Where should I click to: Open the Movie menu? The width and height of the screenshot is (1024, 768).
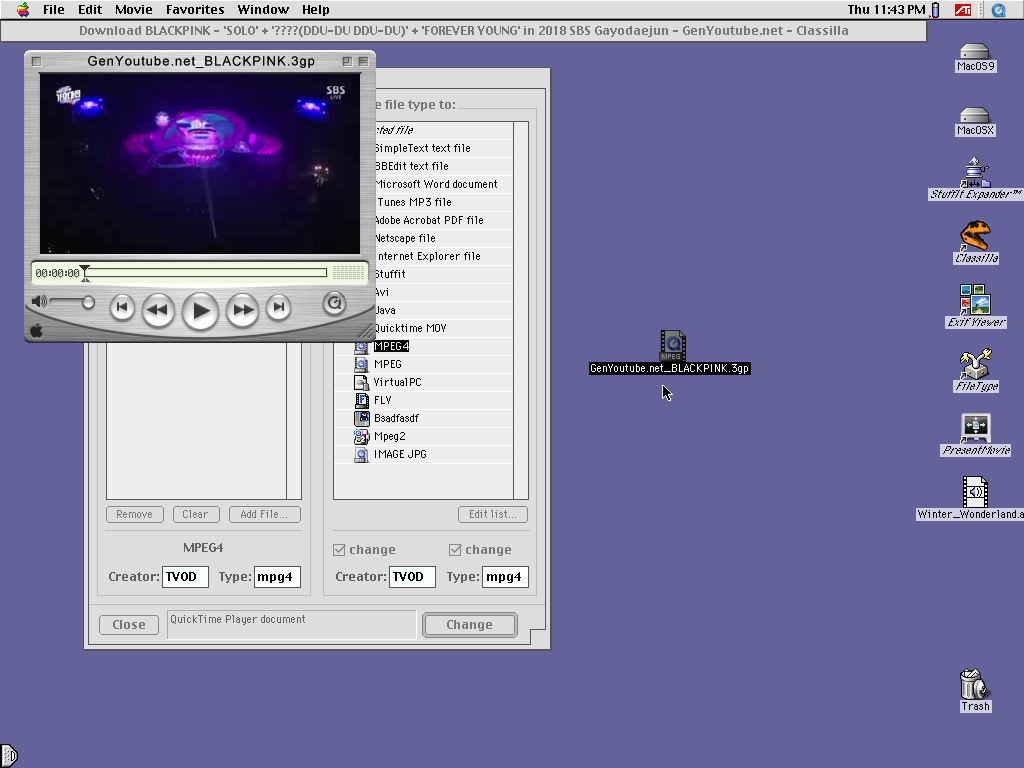point(133,10)
